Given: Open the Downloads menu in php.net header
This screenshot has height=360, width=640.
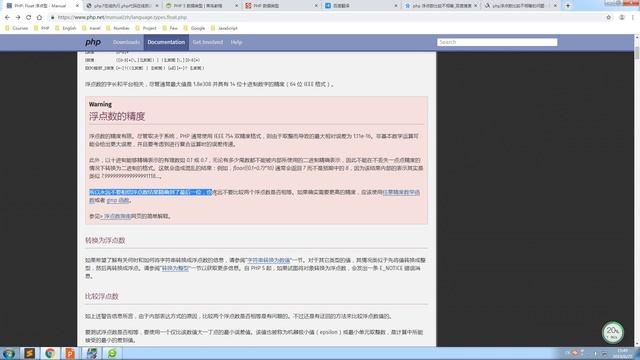Looking at the screenshot, I should [126, 42].
